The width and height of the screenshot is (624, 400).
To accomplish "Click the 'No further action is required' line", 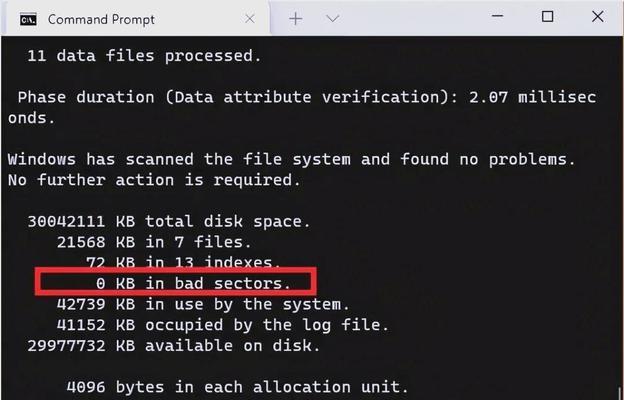I will [154, 180].
